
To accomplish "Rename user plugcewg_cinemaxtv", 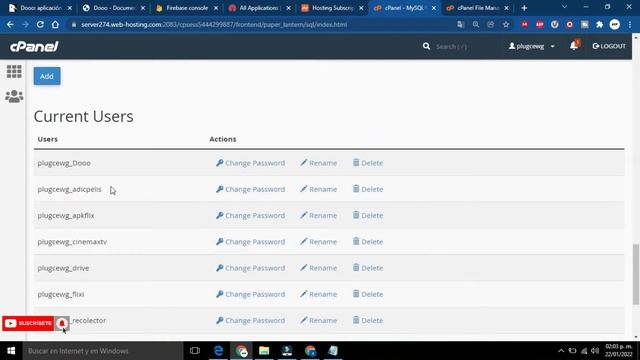I will tap(318, 242).
